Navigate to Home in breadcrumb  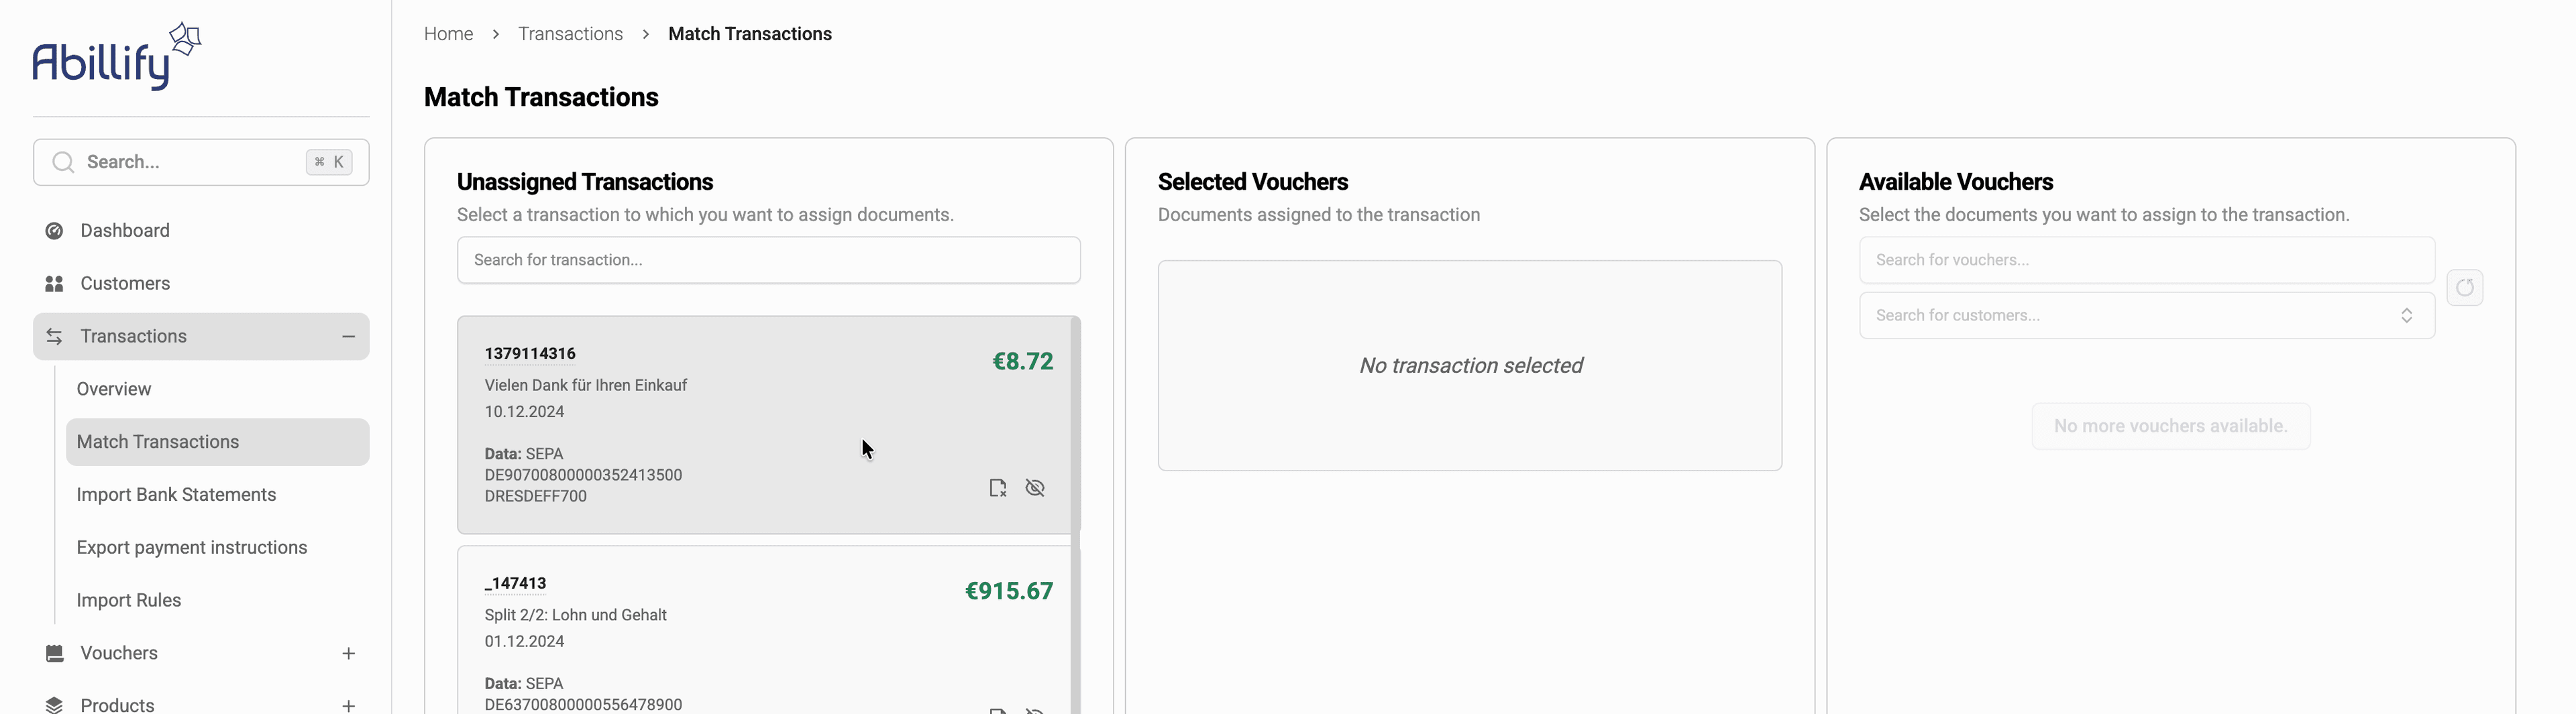pyautogui.click(x=448, y=34)
